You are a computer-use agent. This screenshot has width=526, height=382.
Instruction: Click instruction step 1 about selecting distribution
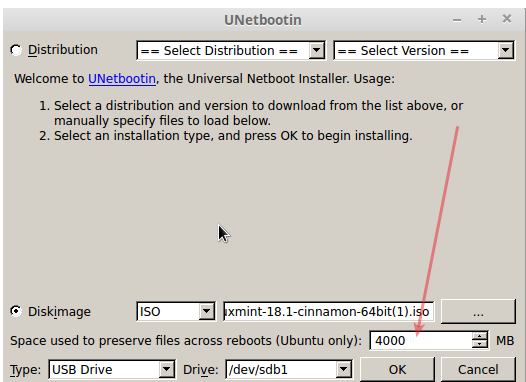(251, 113)
